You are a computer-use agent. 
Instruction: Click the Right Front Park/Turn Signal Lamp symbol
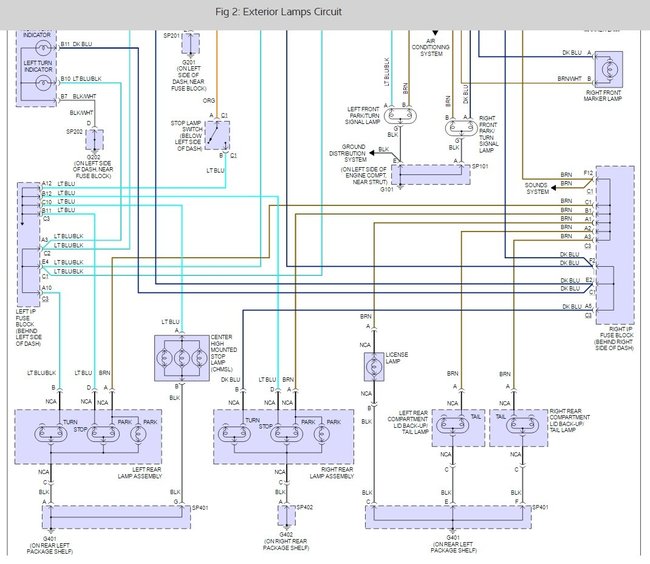[461, 128]
